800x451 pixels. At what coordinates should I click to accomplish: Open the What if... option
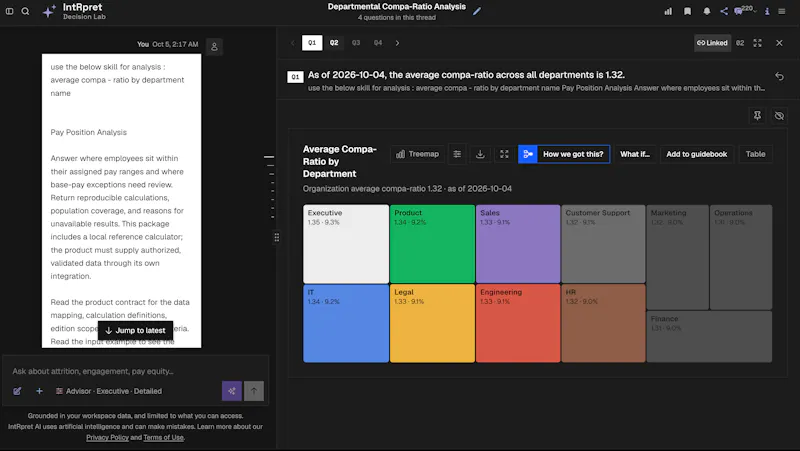click(x=635, y=154)
